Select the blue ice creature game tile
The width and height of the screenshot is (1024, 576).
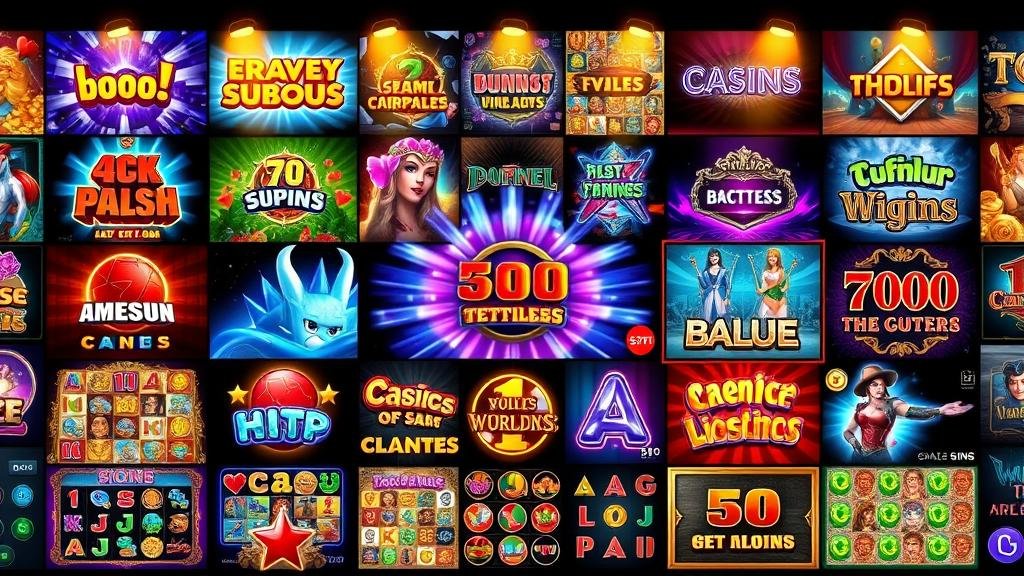pos(283,302)
